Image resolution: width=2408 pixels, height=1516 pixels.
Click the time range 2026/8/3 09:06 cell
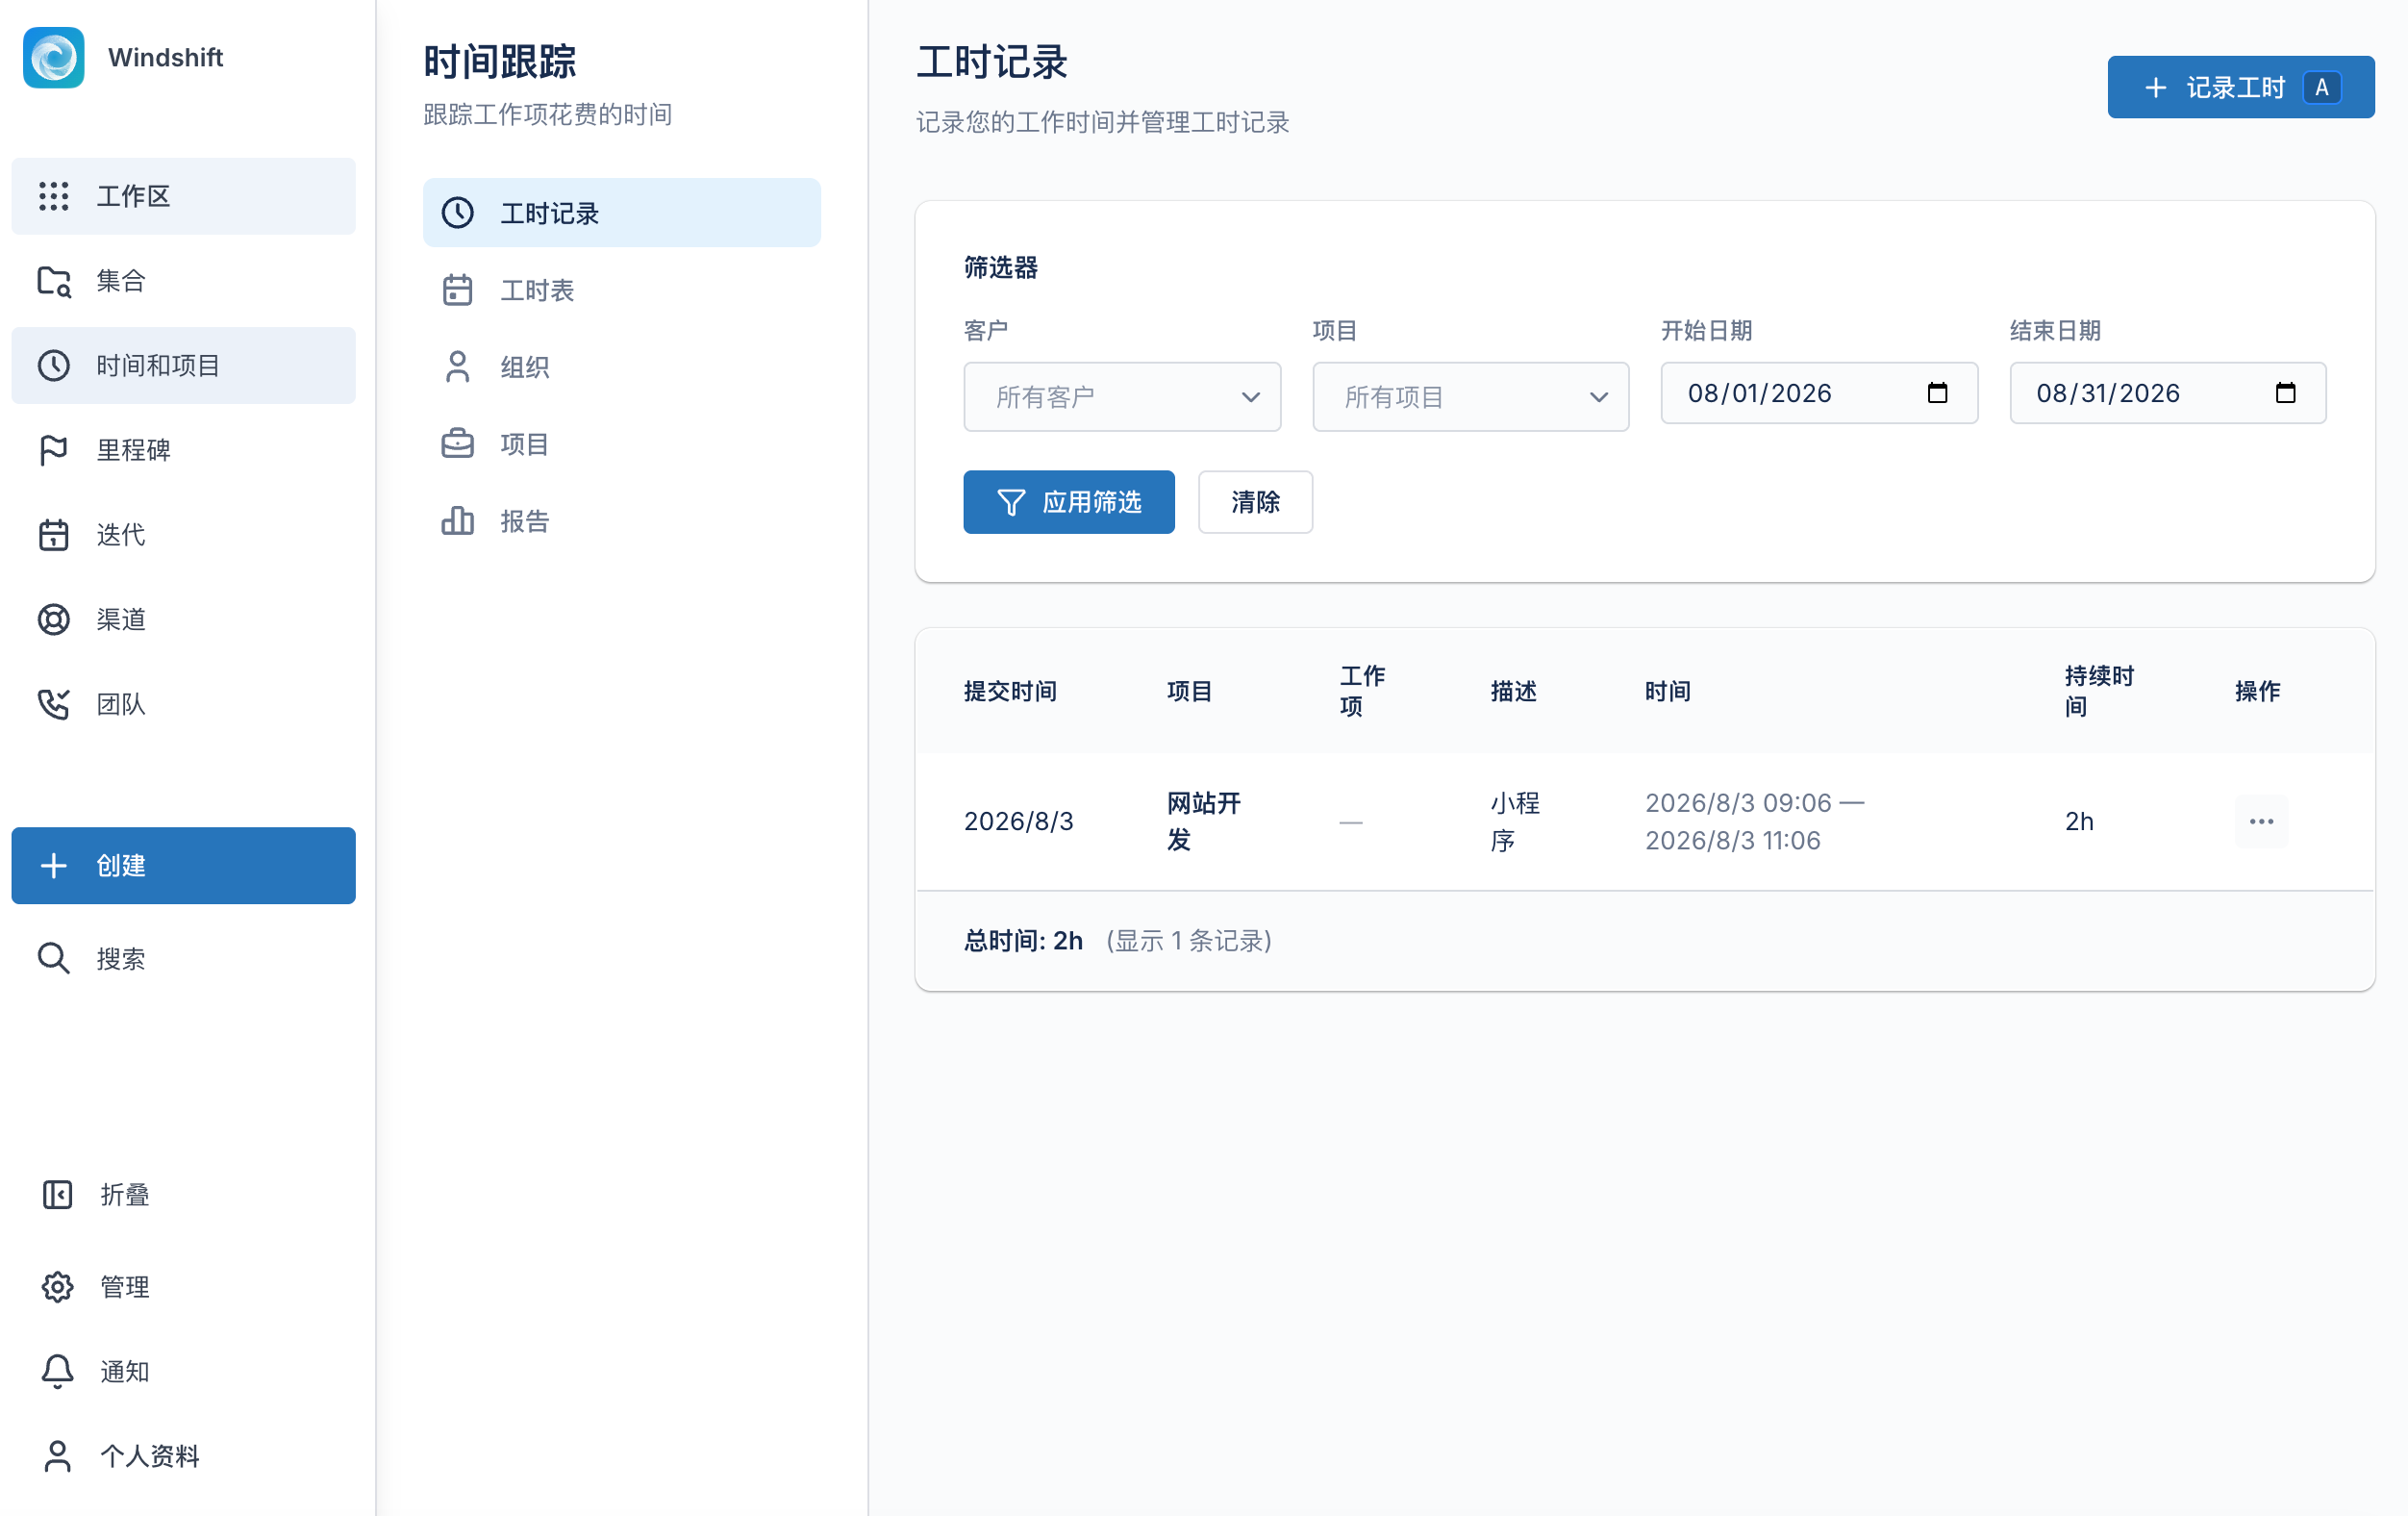coord(1754,822)
